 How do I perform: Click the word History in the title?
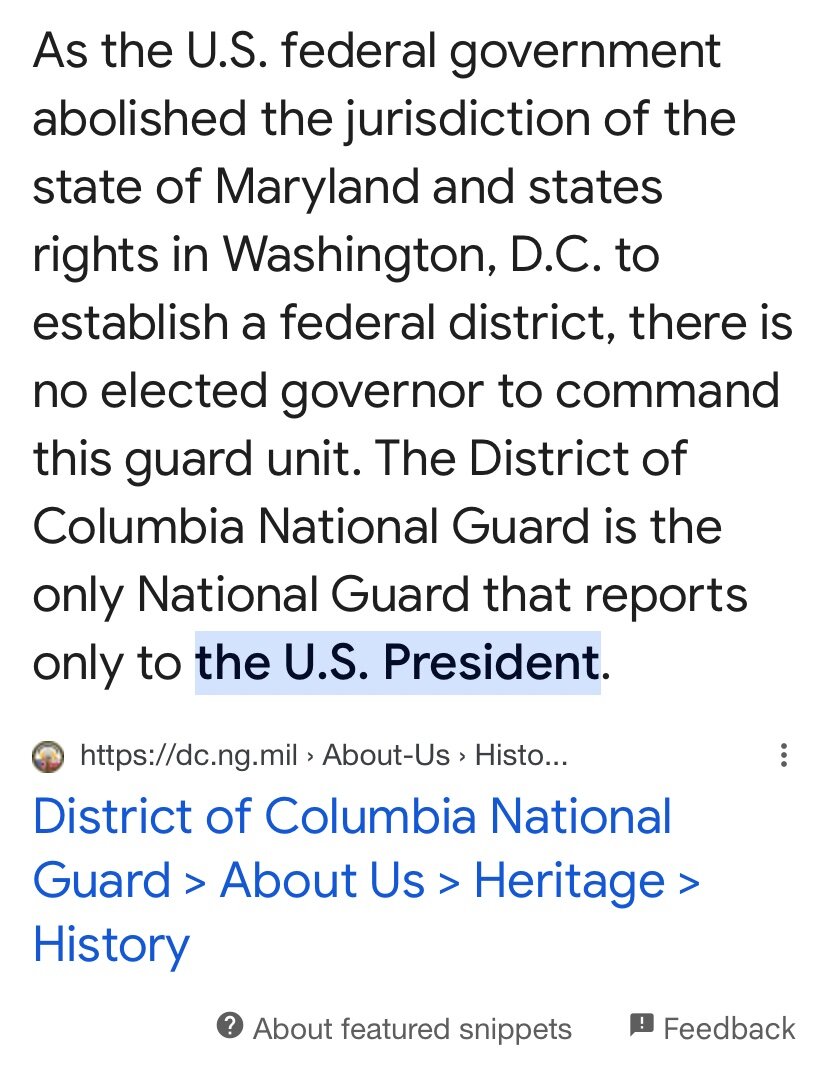pos(111,945)
